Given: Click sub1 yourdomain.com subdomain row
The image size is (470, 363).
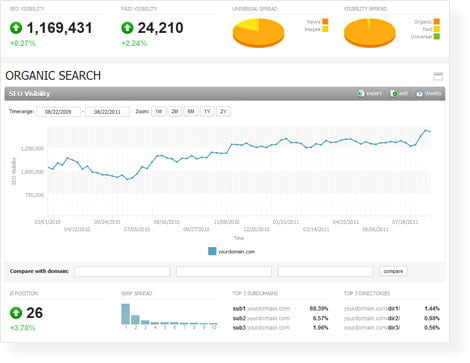Looking at the screenshot, I should [x=280, y=309].
